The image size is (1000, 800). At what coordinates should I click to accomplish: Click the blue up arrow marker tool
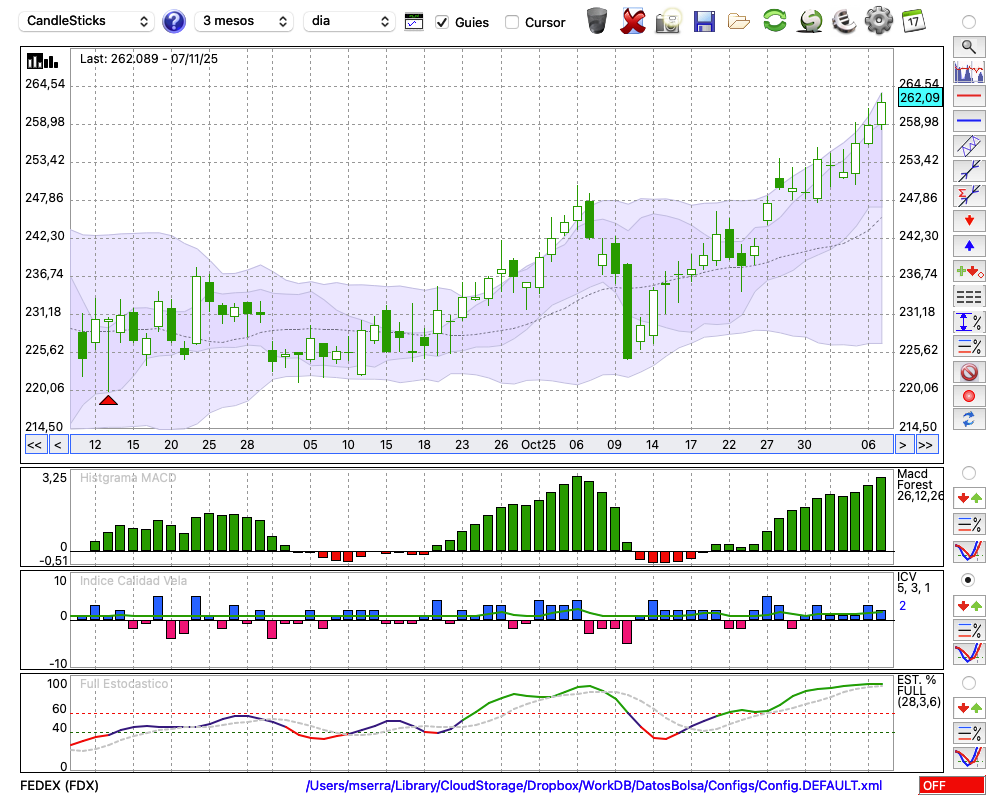[969, 246]
